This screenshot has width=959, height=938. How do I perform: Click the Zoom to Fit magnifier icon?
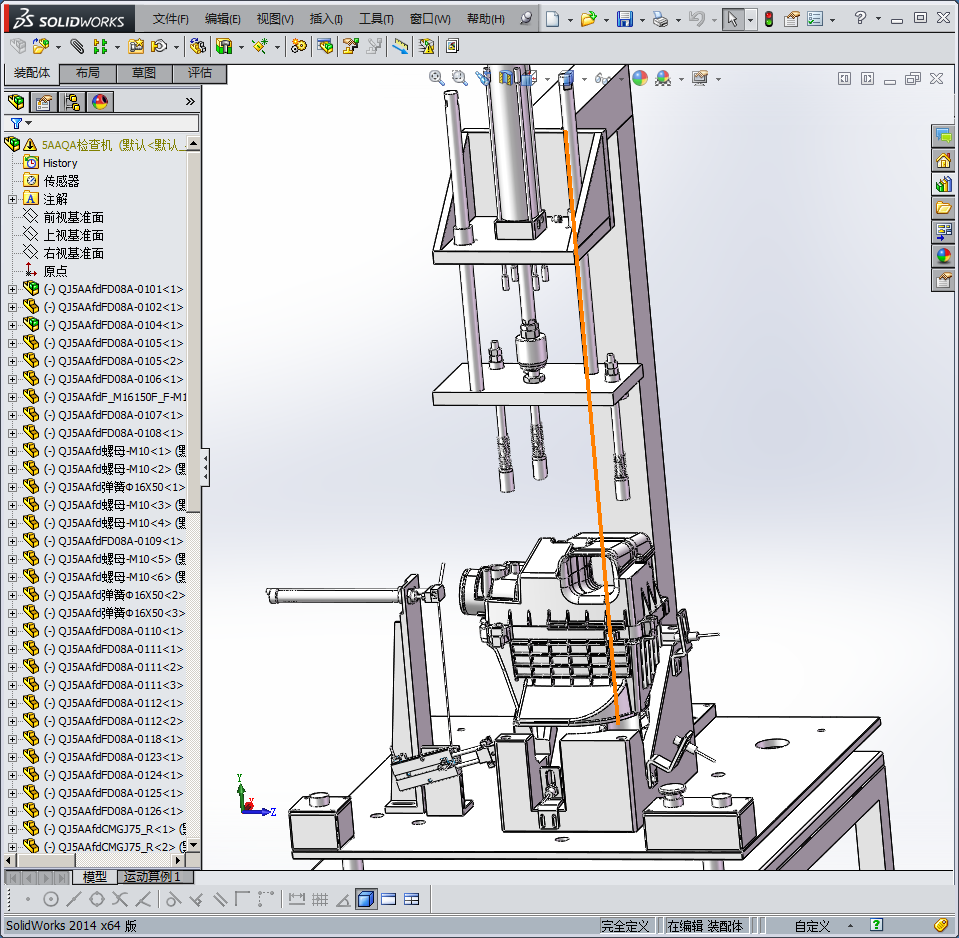437,78
